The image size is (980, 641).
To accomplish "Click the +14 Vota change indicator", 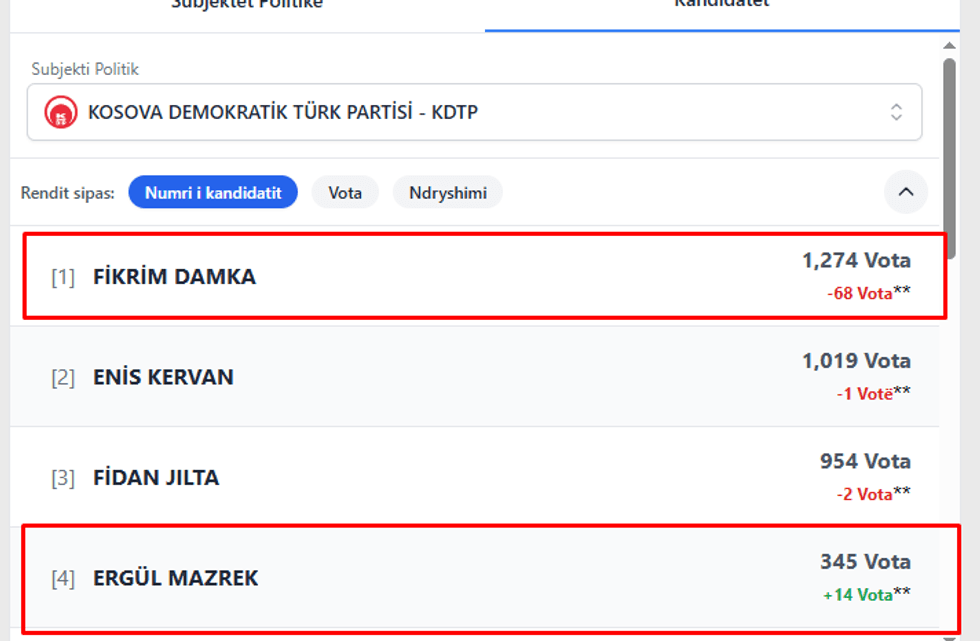I will 857,595.
